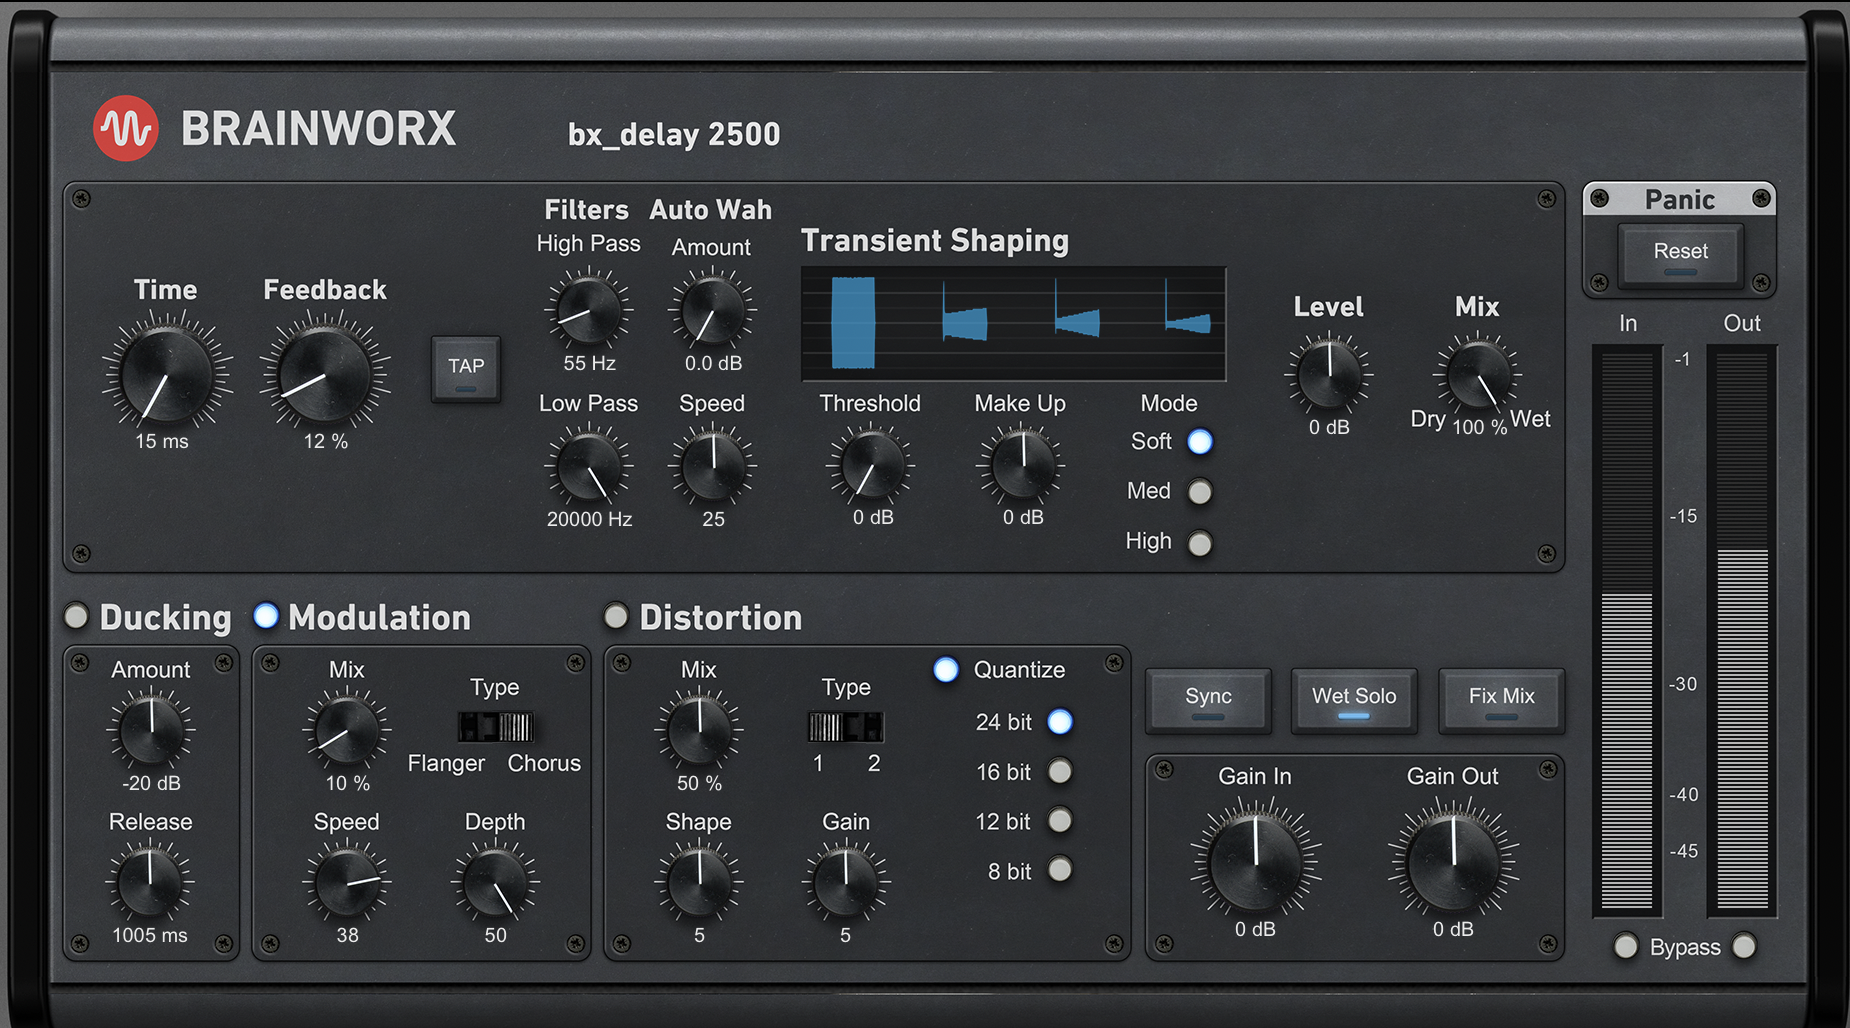Select 8 bit quantization
Viewport: 1850px width, 1028px height.
(x=1060, y=870)
